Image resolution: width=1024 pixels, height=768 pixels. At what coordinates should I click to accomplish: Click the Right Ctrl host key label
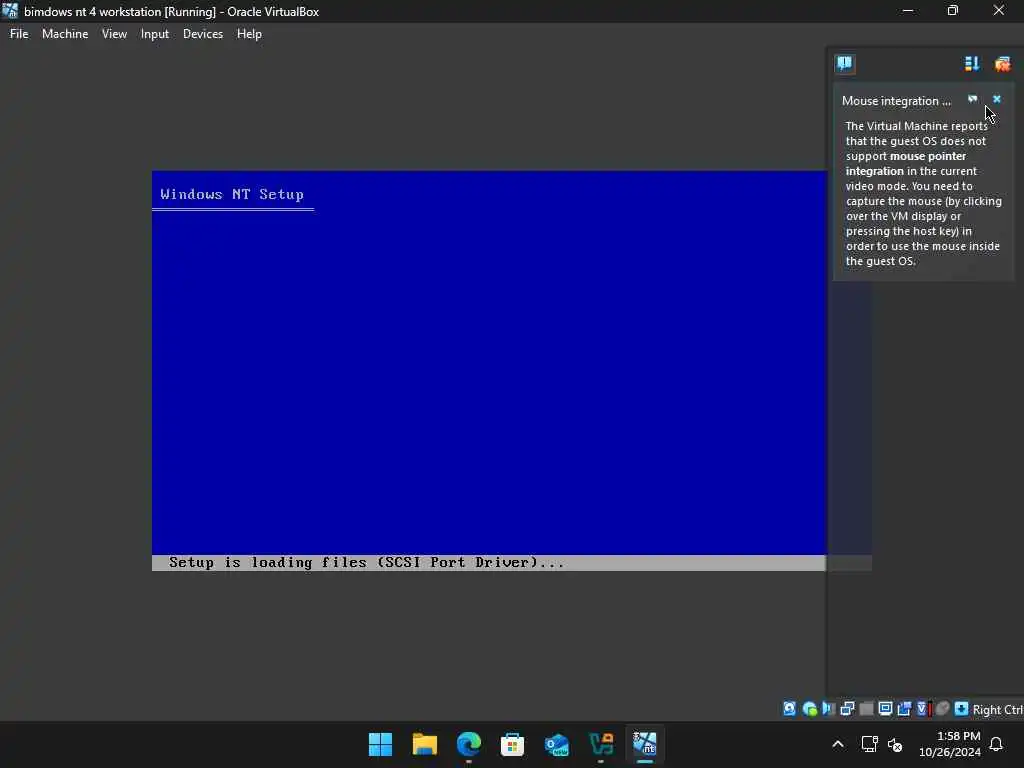(997, 709)
